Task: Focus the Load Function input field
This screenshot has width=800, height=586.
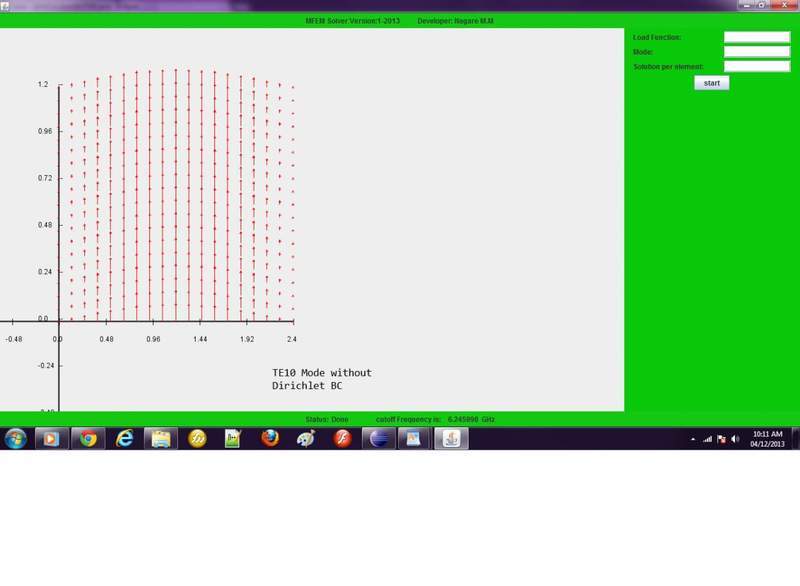Action: [x=756, y=37]
